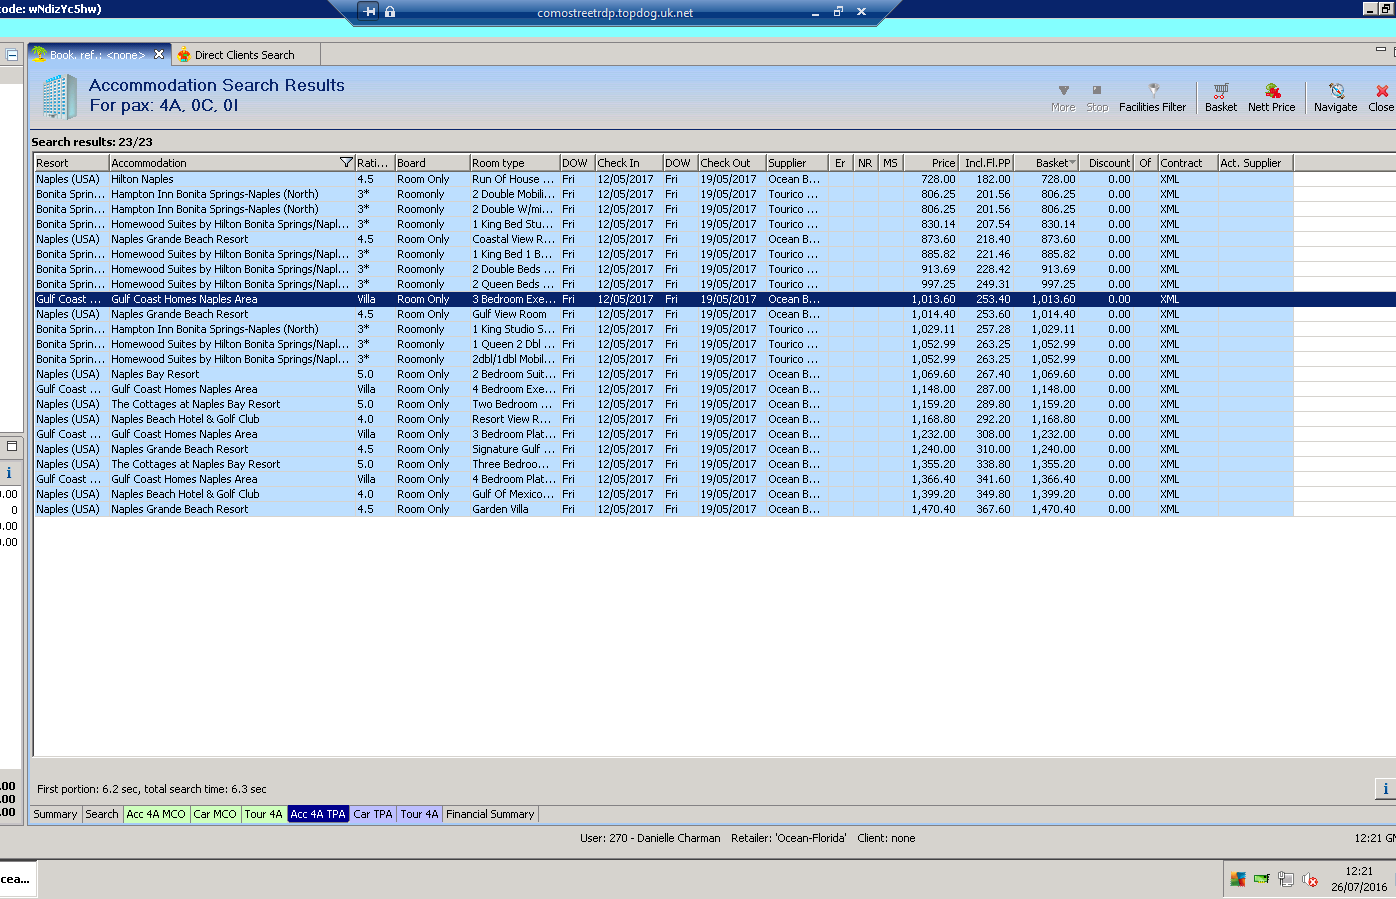Screen dimensions: 1396x899
Task: Sort by the Supplier column header
Action: pyautogui.click(x=797, y=163)
